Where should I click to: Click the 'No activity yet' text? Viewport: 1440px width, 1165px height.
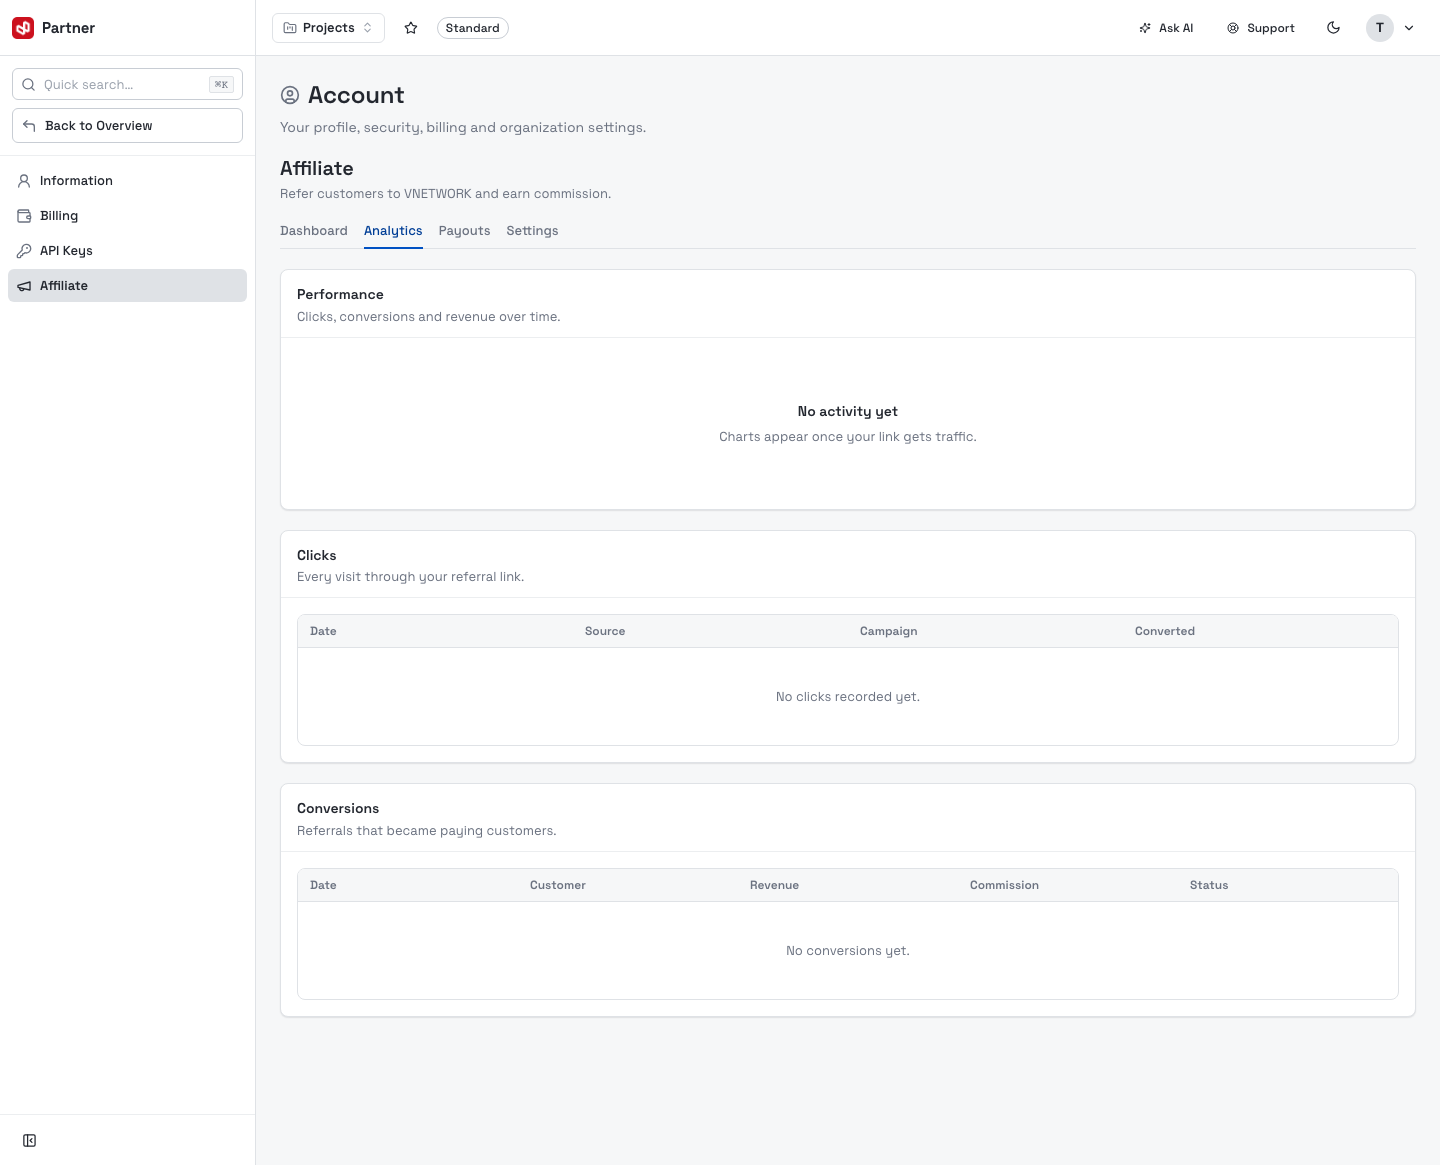pyautogui.click(x=848, y=411)
